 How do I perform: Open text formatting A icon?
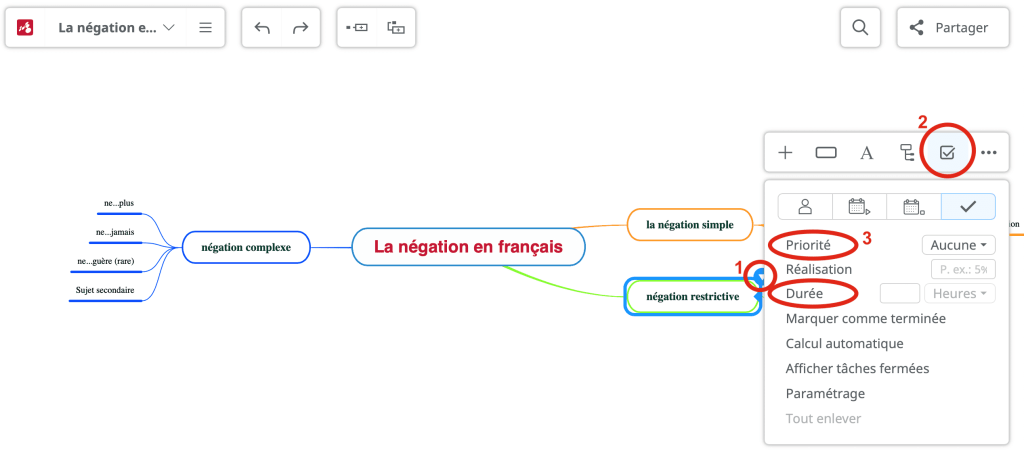click(x=867, y=153)
